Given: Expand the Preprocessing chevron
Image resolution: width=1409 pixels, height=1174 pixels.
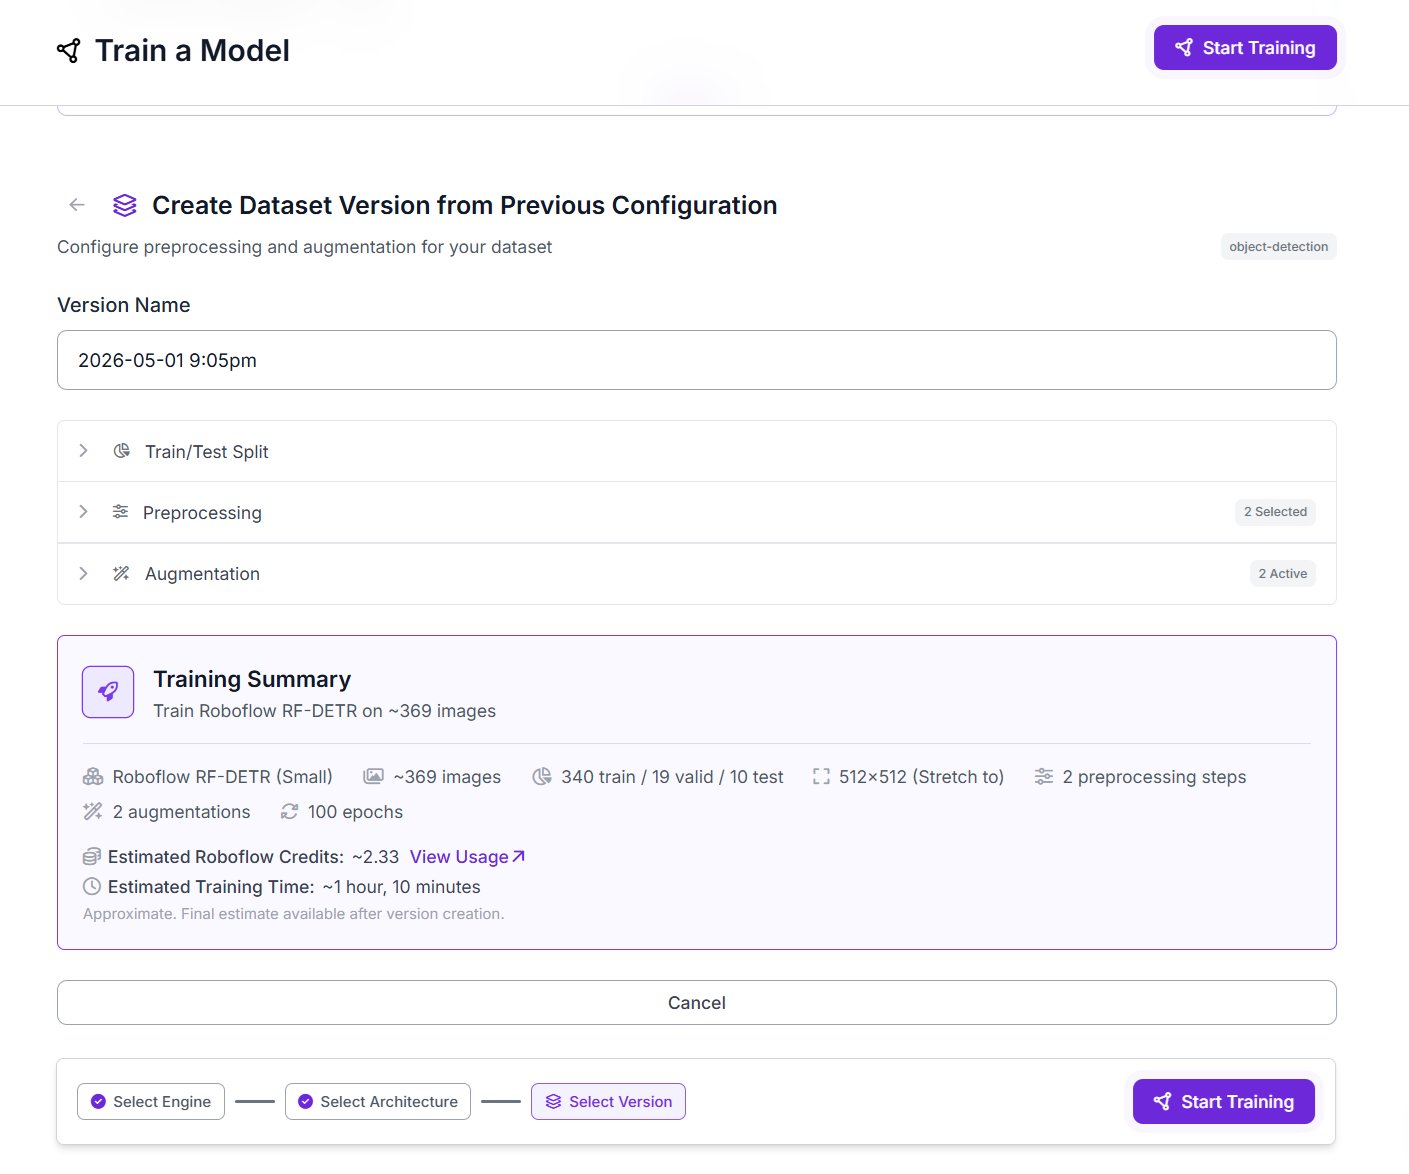Looking at the screenshot, I should [83, 512].
